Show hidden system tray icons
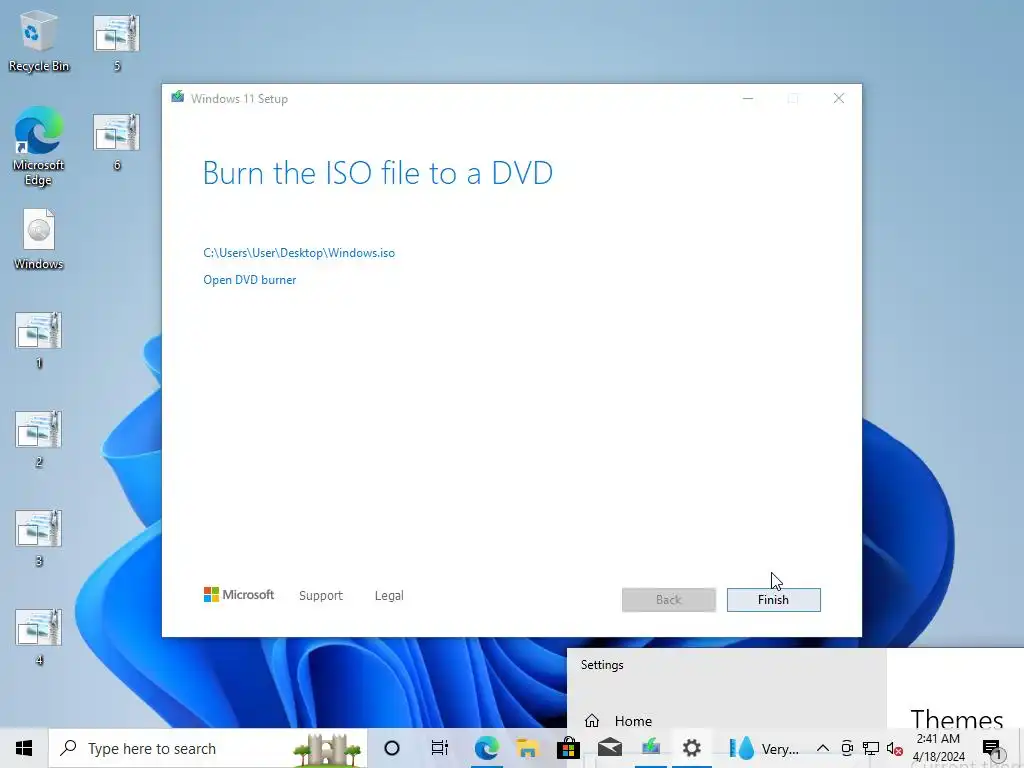The height and width of the screenshot is (768, 1024). [823, 748]
